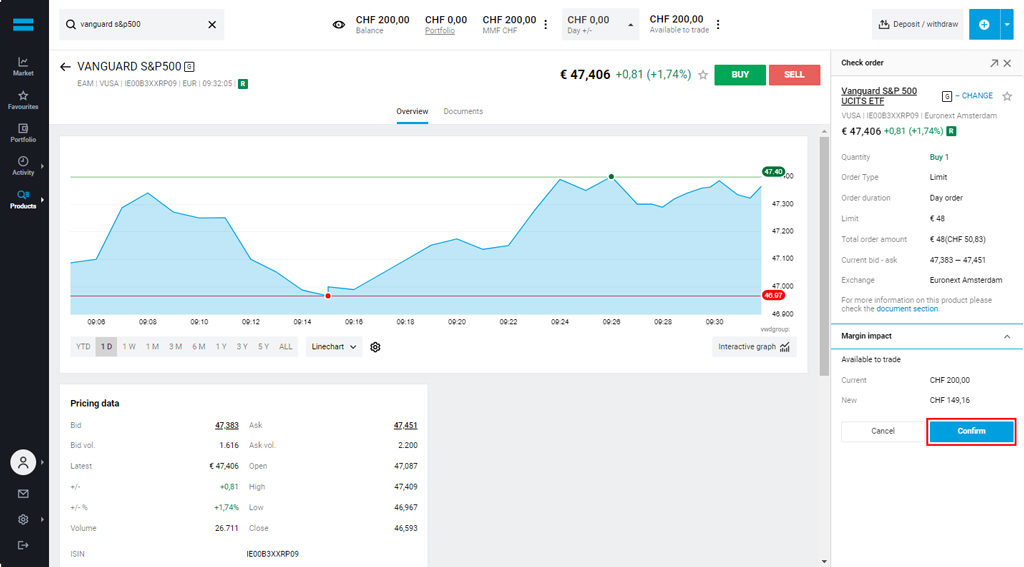The height and width of the screenshot is (567, 1024).
Task: Confirm the order
Action: [x=971, y=431]
